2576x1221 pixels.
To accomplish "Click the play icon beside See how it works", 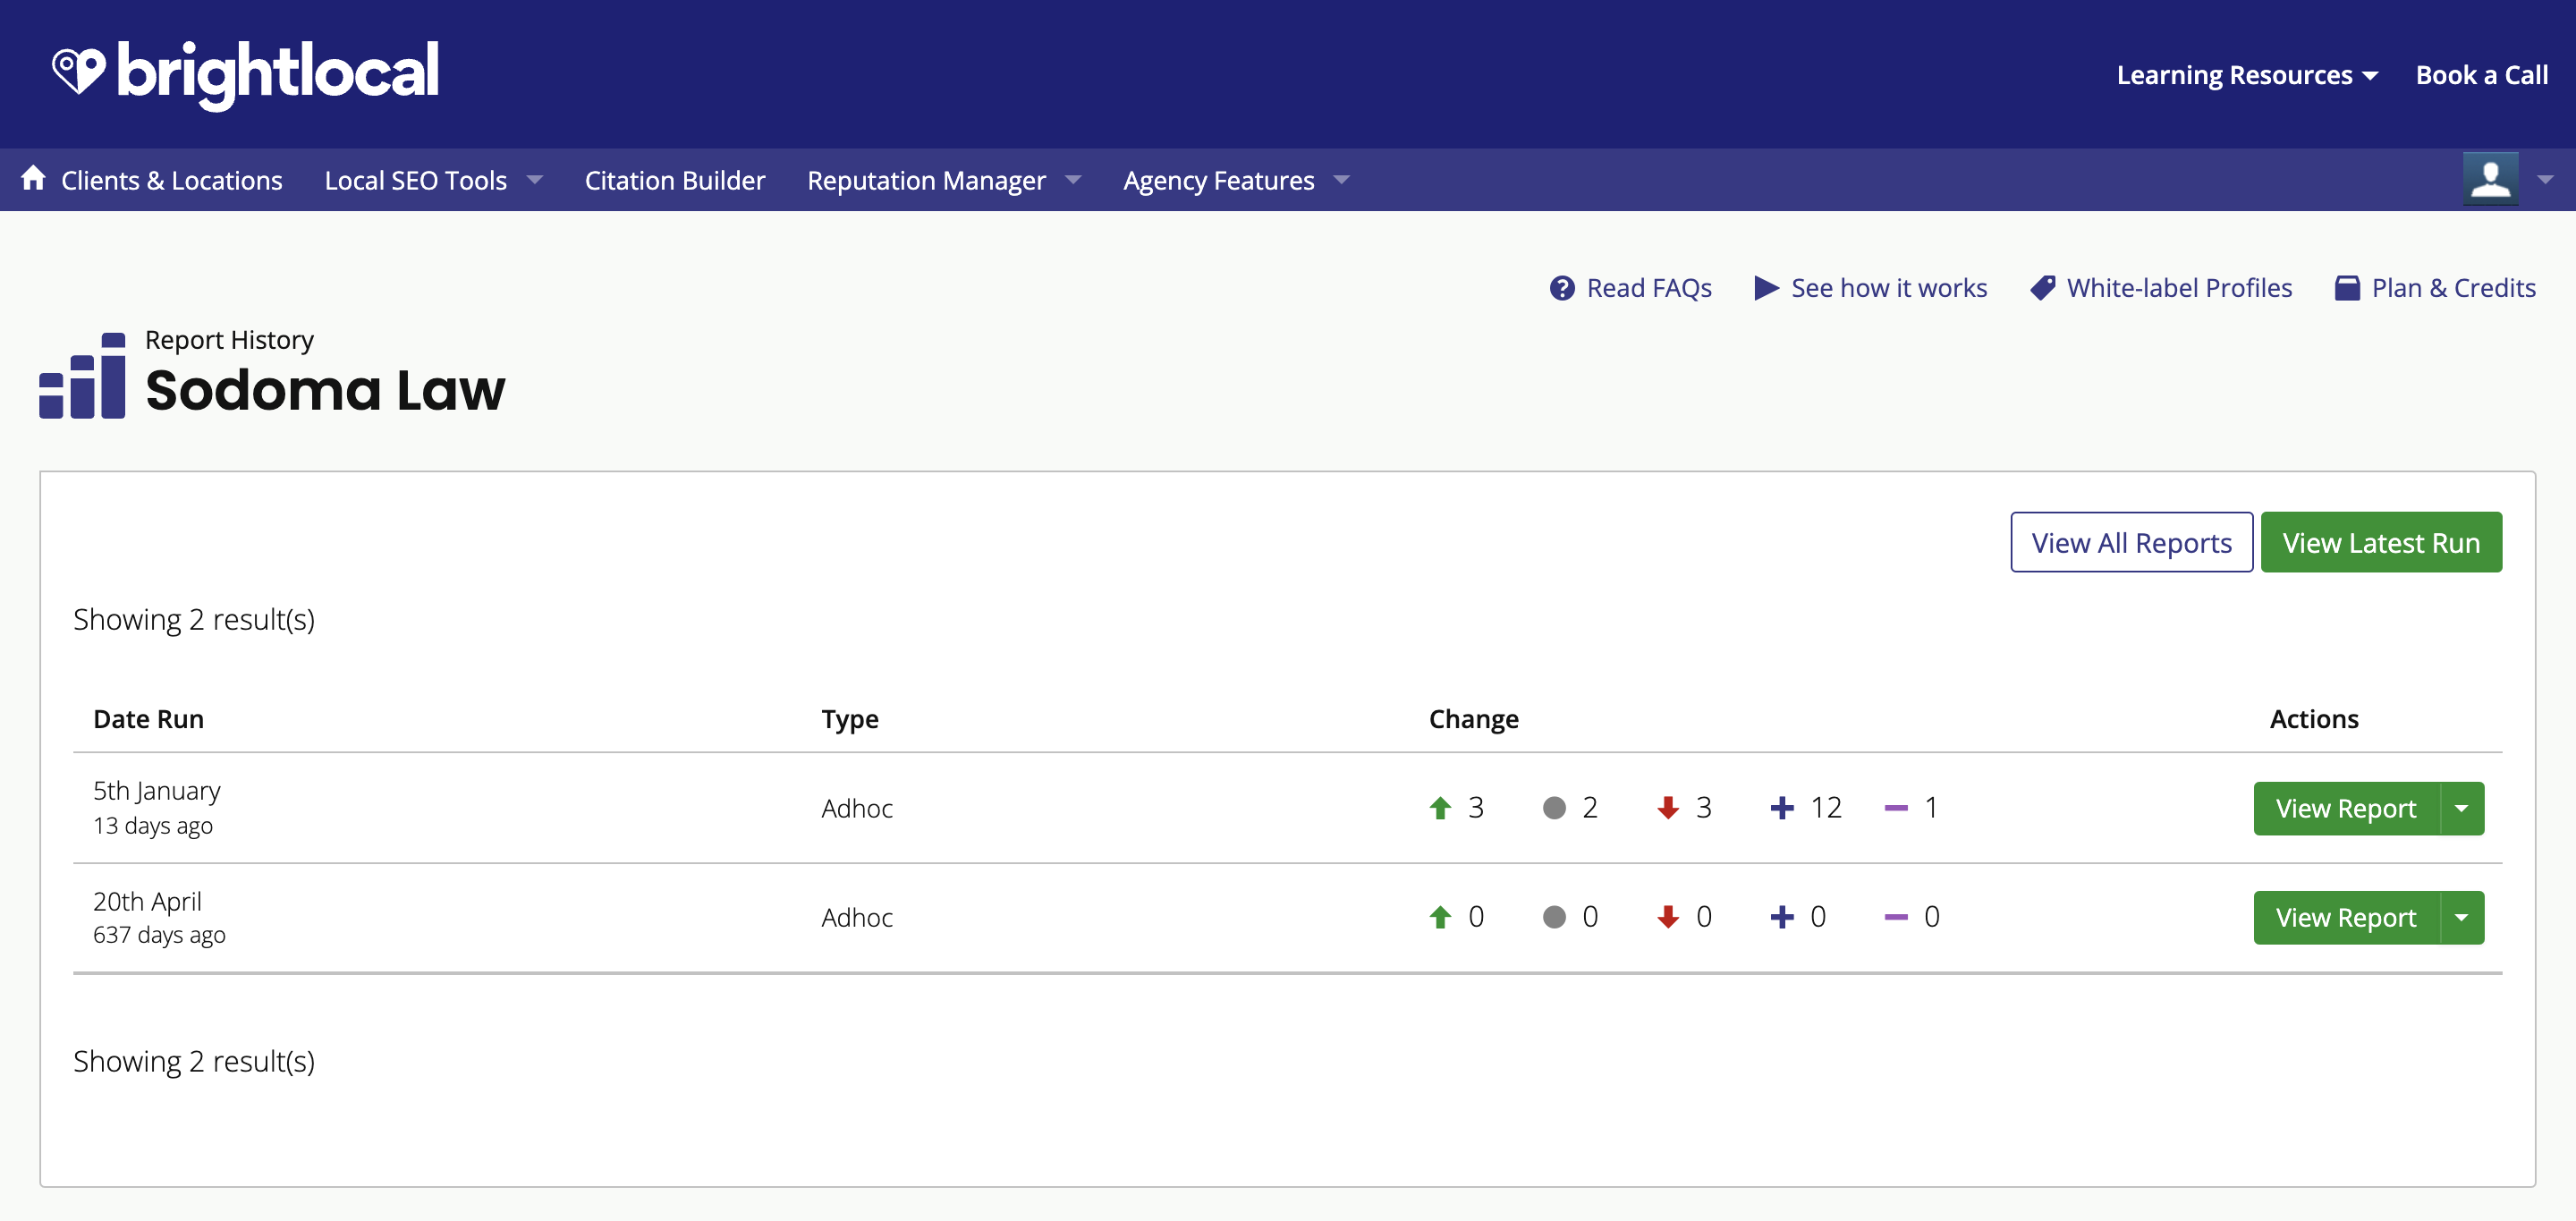I will [1766, 288].
